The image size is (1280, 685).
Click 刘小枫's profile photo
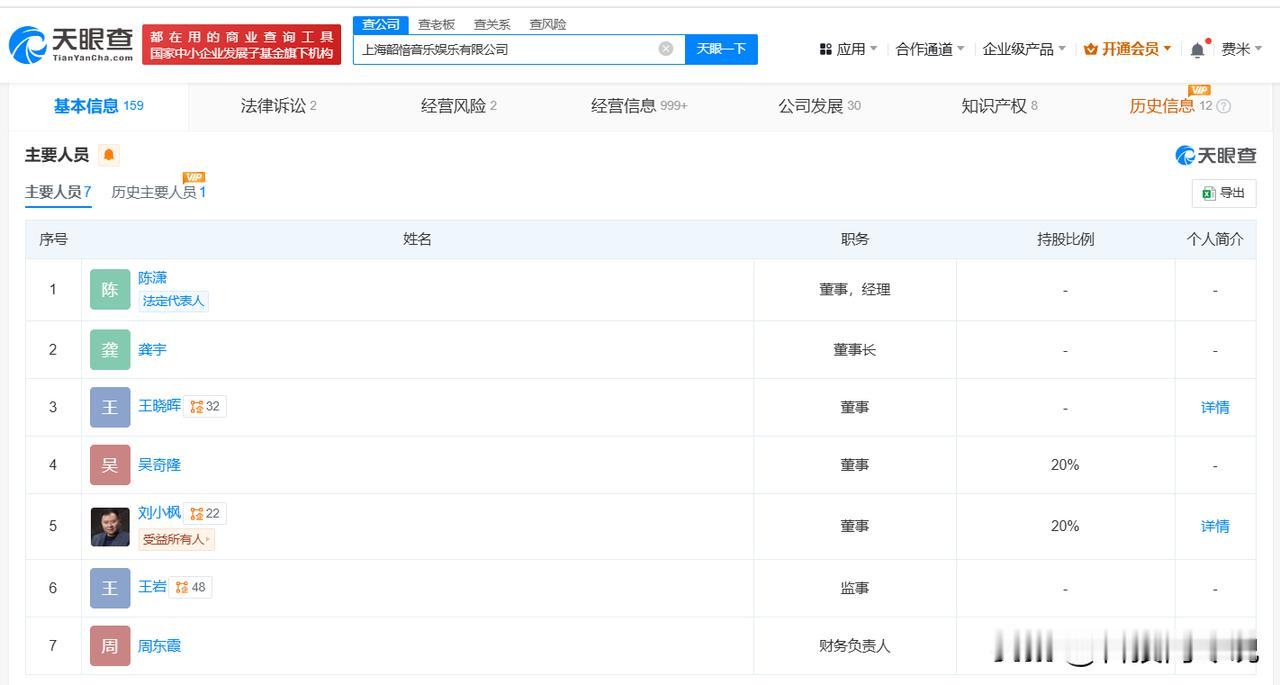pyautogui.click(x=110, y=526)
